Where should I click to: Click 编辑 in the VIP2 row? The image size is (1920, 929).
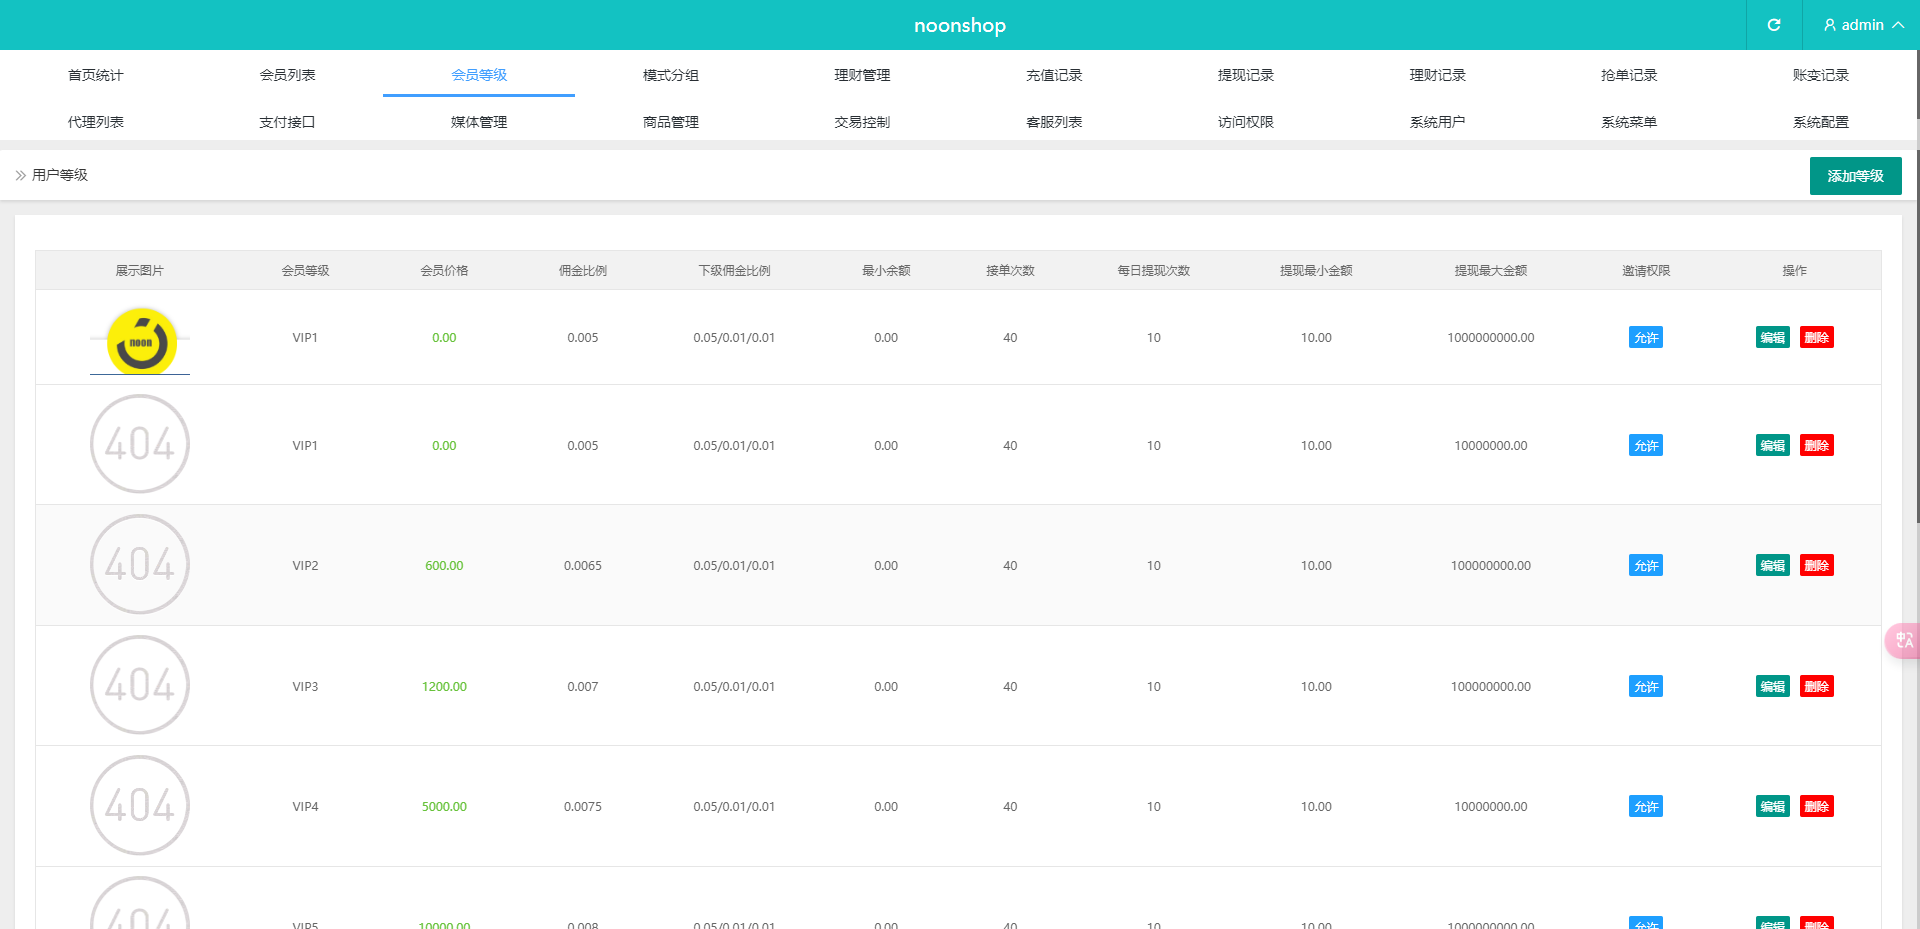[1773, 565]
